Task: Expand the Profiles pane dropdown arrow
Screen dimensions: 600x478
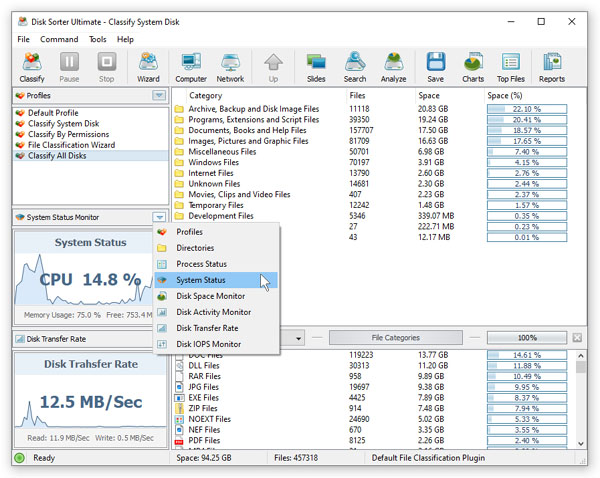Action: [x=159, y=95]
